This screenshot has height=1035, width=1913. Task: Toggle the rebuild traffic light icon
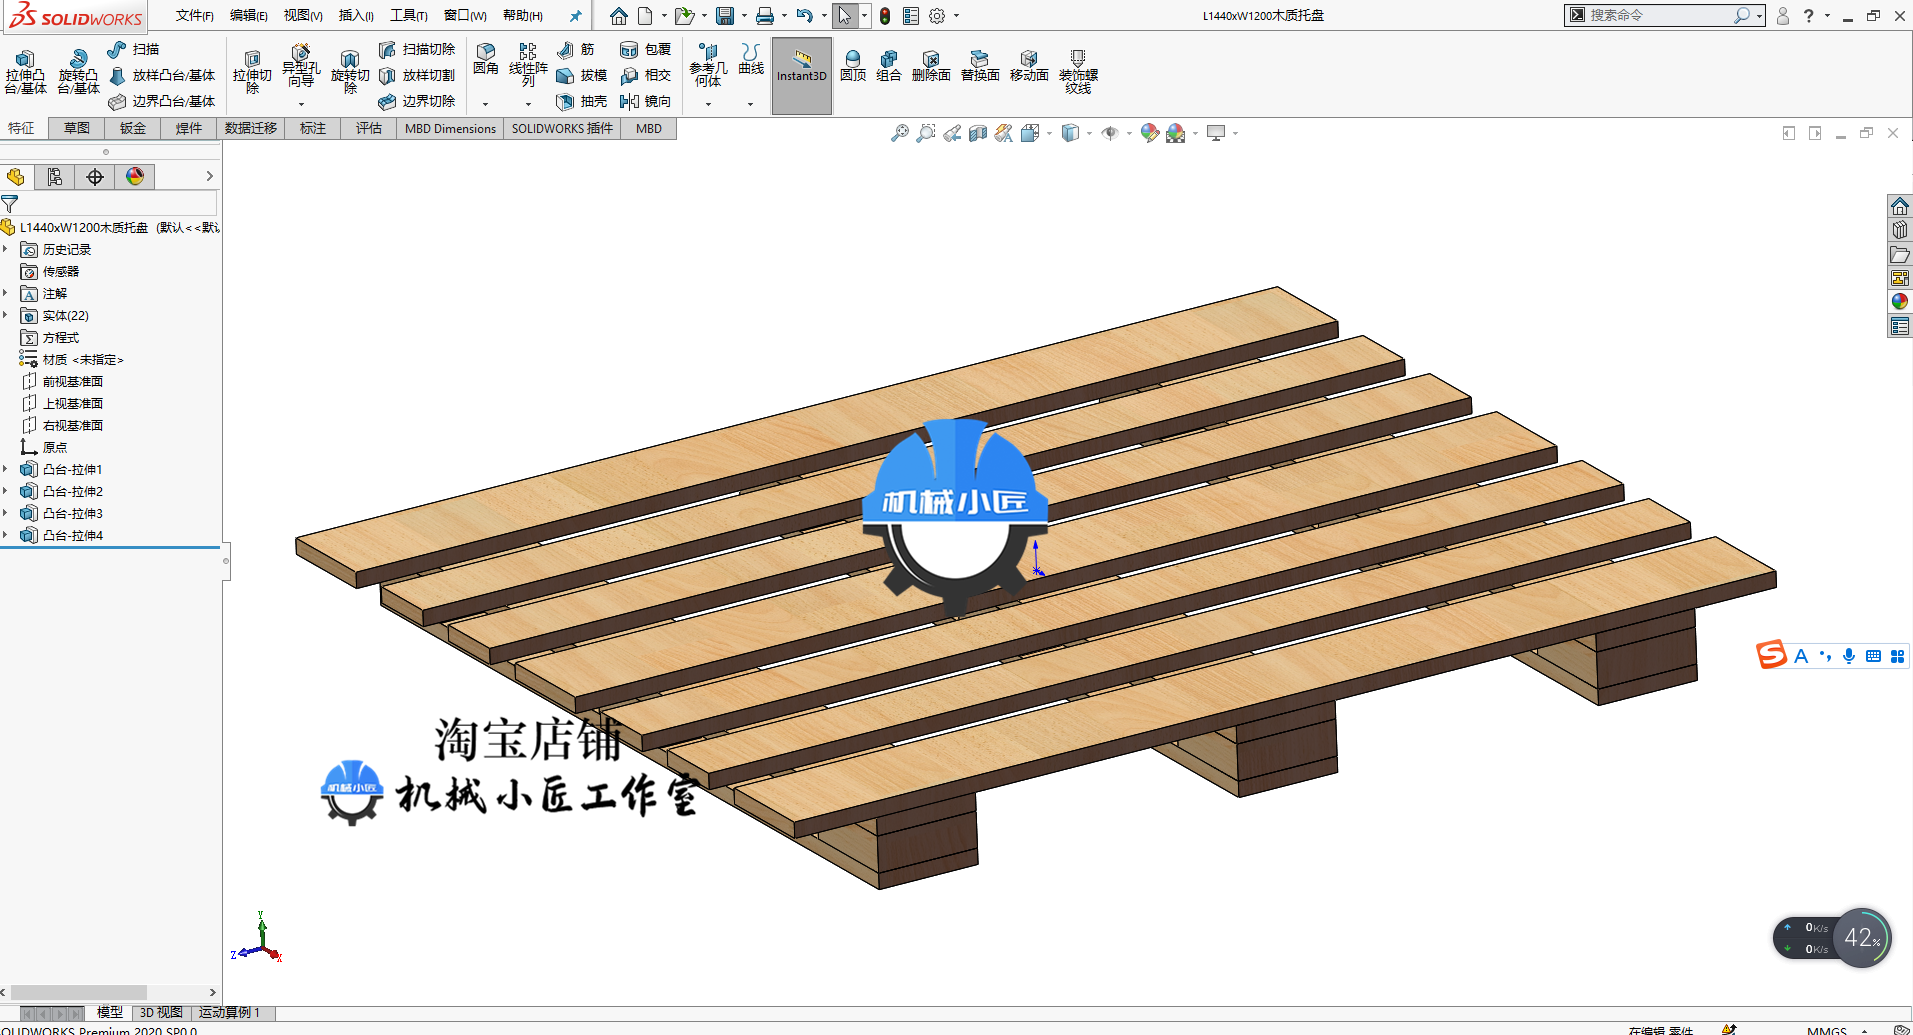click(885, 15)
